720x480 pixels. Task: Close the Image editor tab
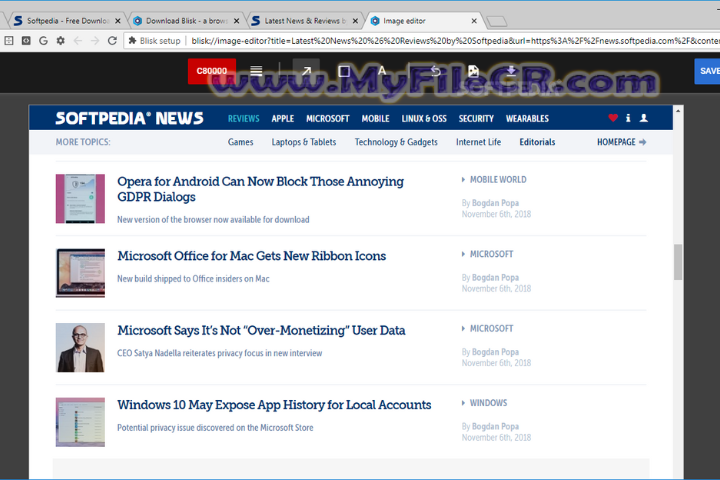pos(474,21)
